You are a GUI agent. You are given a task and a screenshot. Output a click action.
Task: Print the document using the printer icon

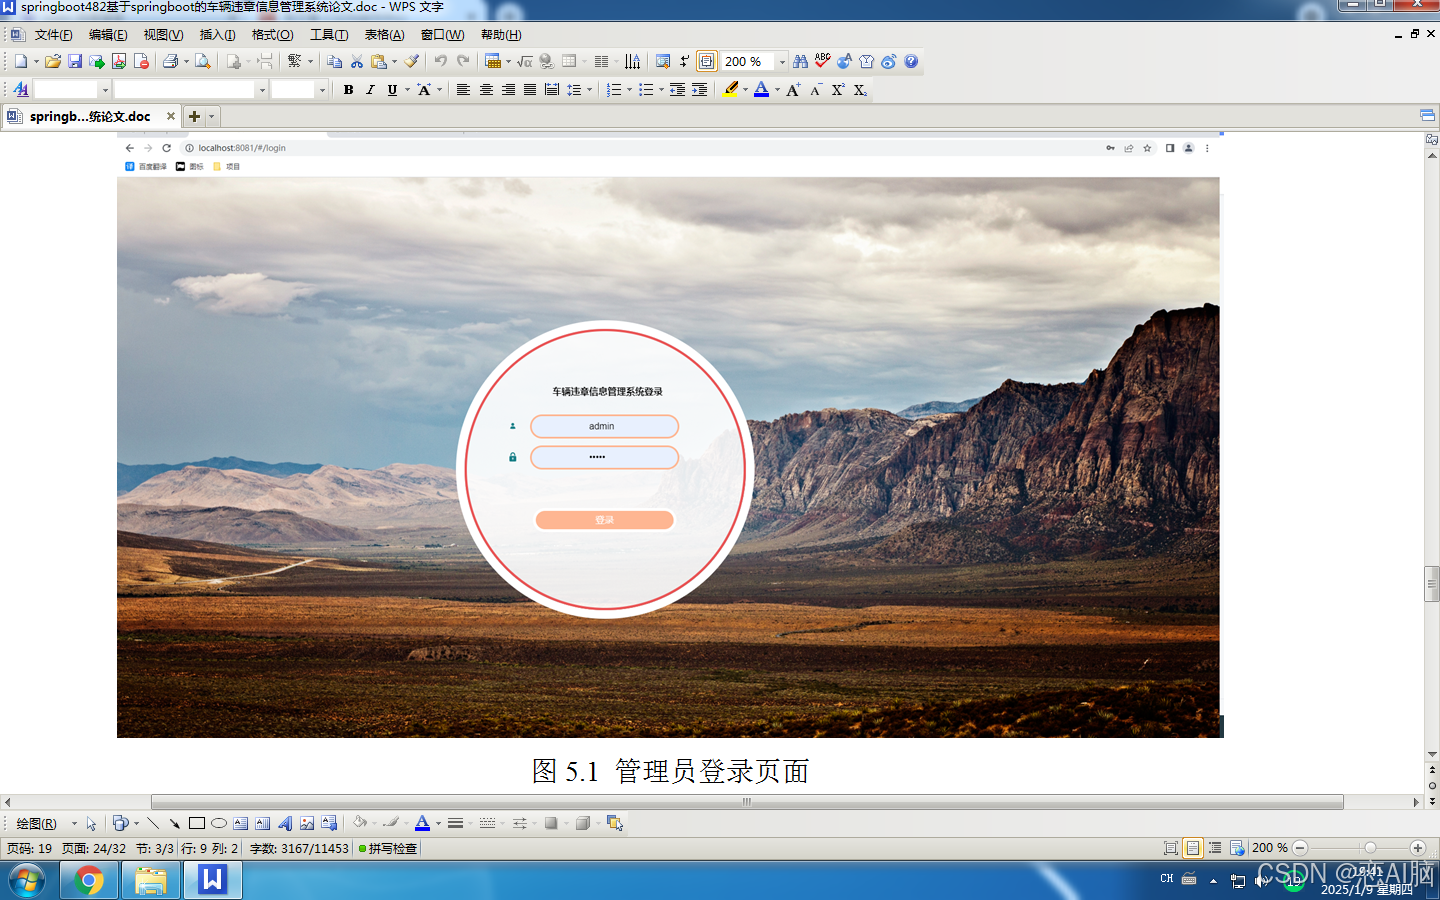171,61
